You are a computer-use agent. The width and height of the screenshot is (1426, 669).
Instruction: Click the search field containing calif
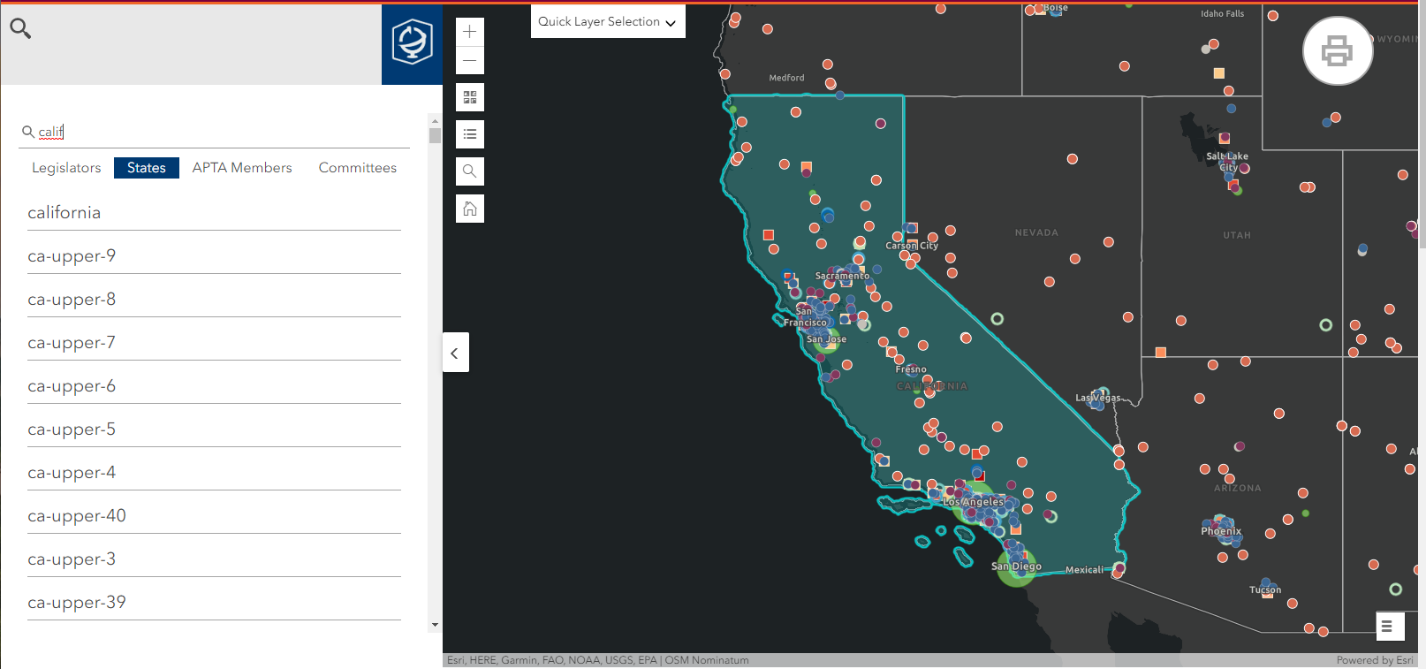[x=214, y=132]
